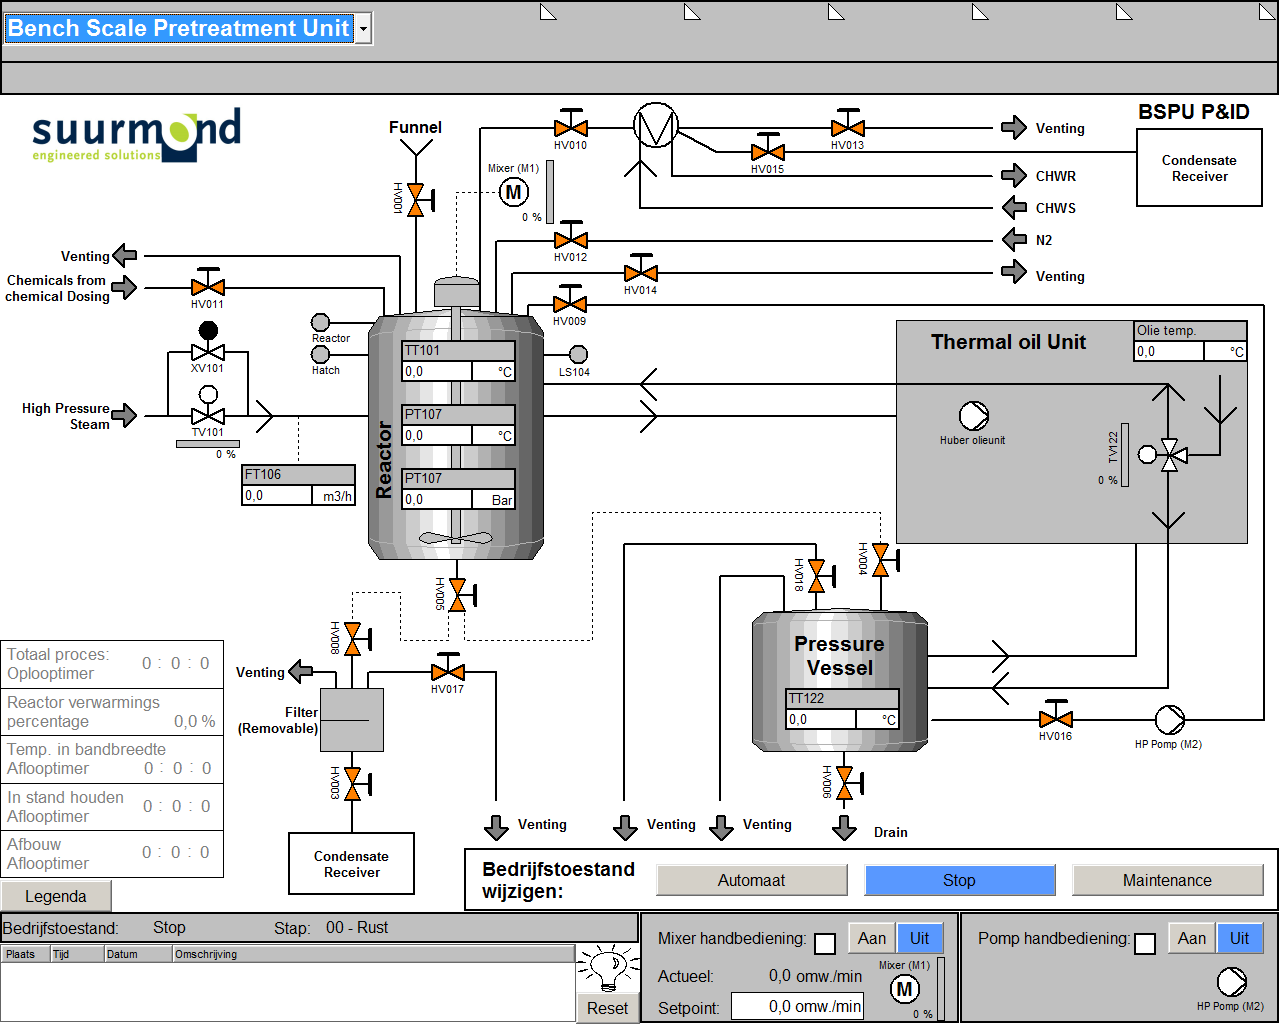
Task: Click the Datum column header
Action: coord(138,954)
